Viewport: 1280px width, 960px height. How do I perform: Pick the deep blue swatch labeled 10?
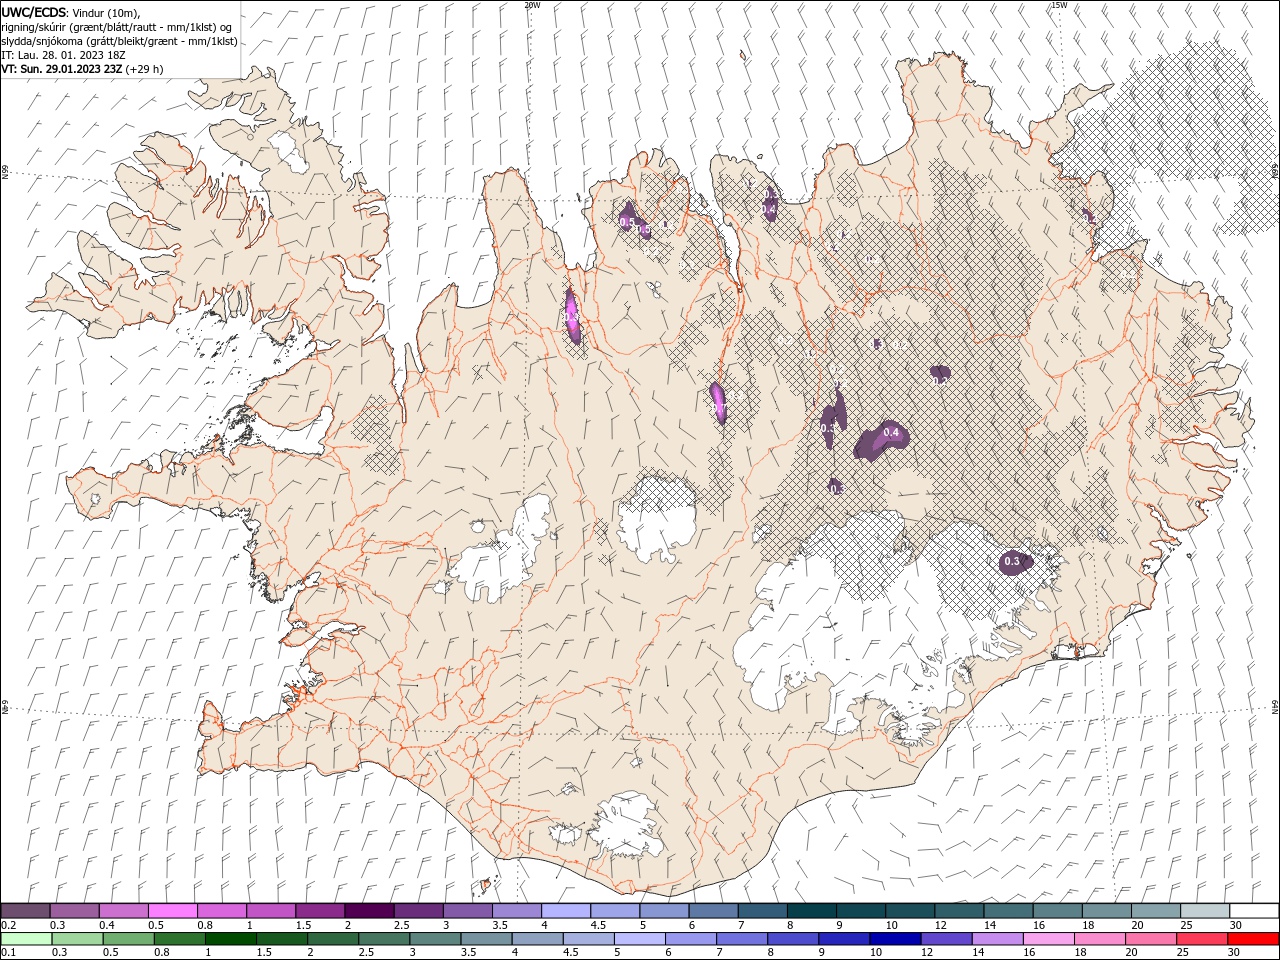click(894, 938)
